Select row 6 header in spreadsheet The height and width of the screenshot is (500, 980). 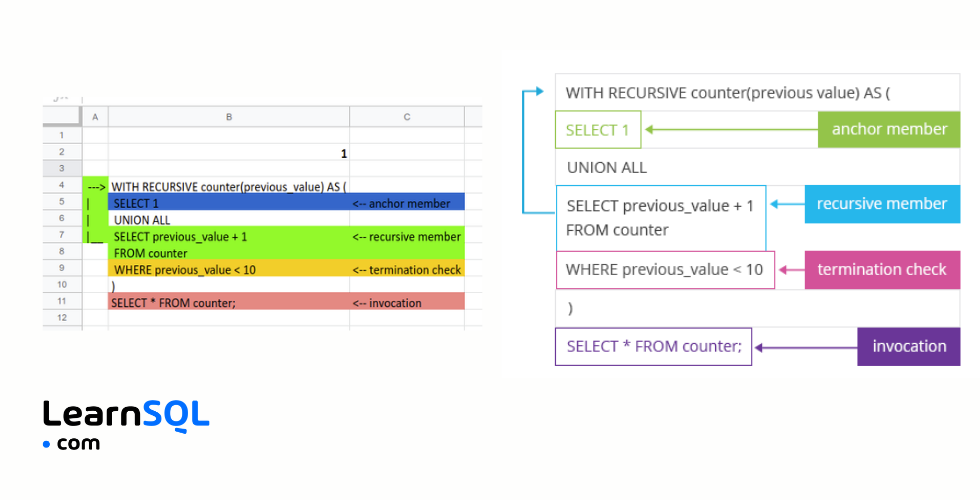coord(62,218)
